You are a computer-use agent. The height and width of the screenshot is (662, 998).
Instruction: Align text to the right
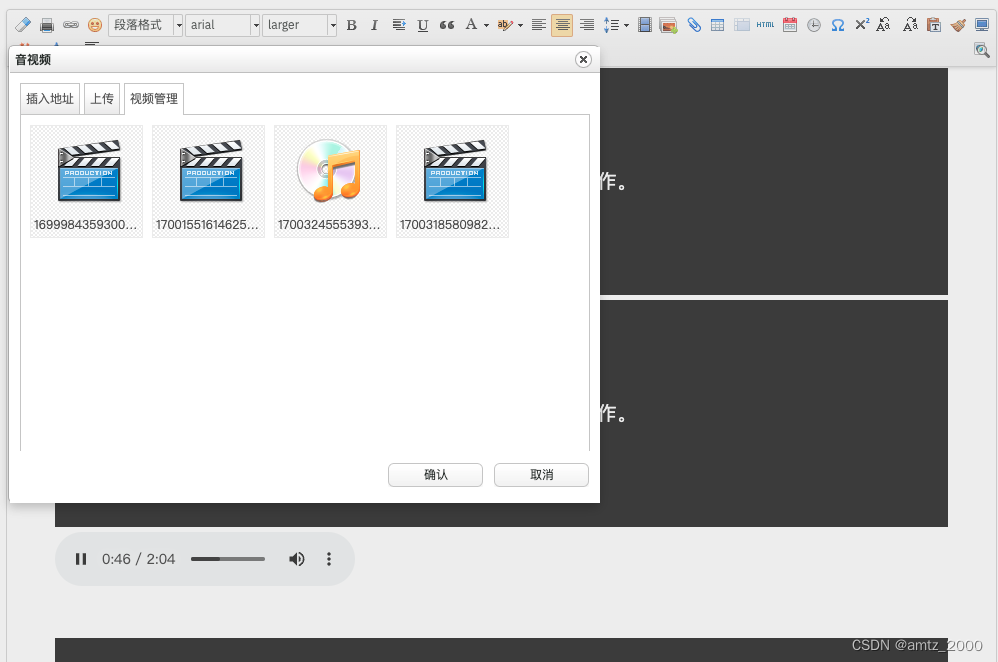587,25
